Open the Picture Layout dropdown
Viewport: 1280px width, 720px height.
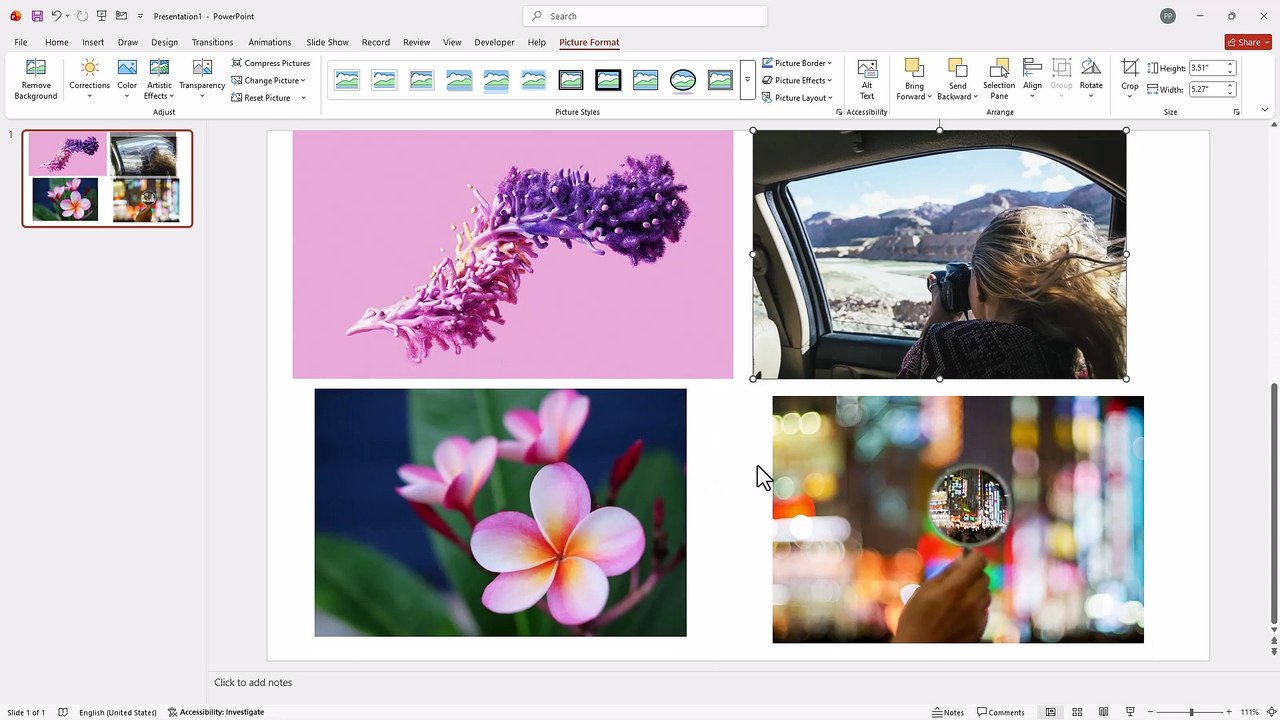point(797,98)
